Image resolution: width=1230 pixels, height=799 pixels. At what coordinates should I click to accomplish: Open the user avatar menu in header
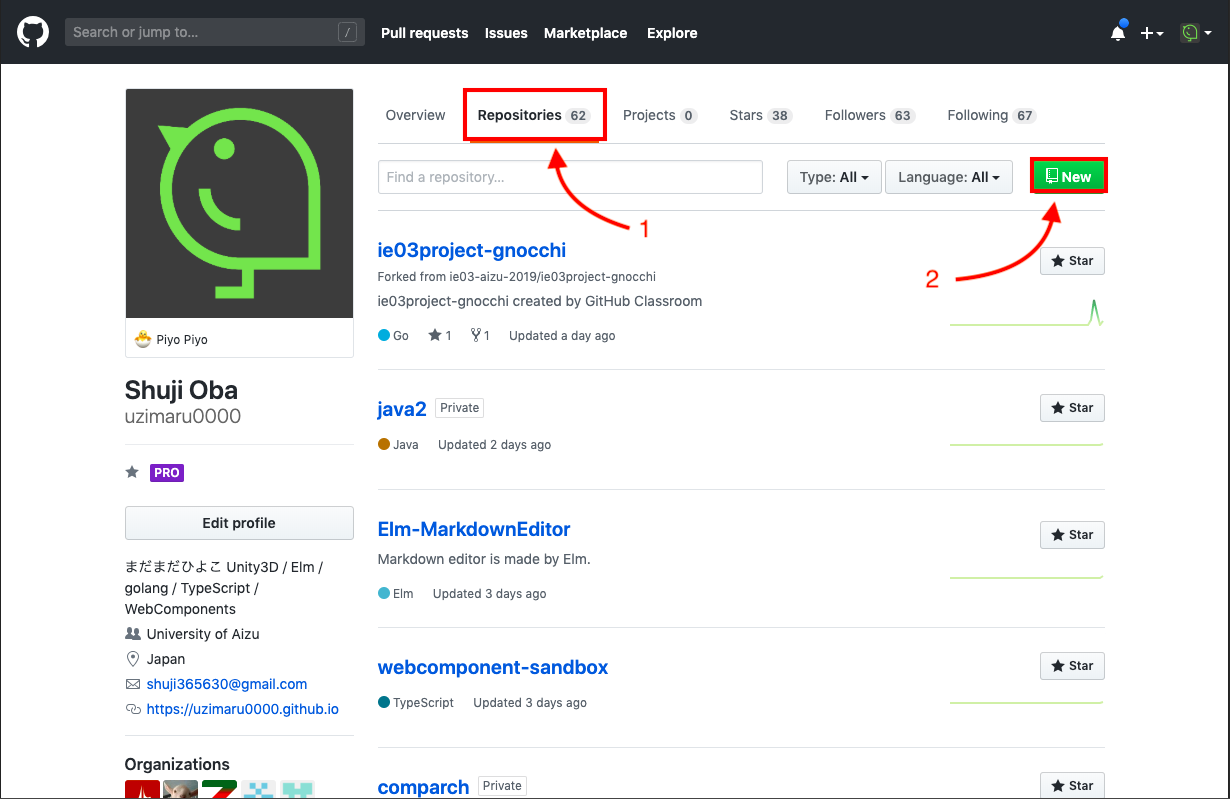coord(1195,33)
